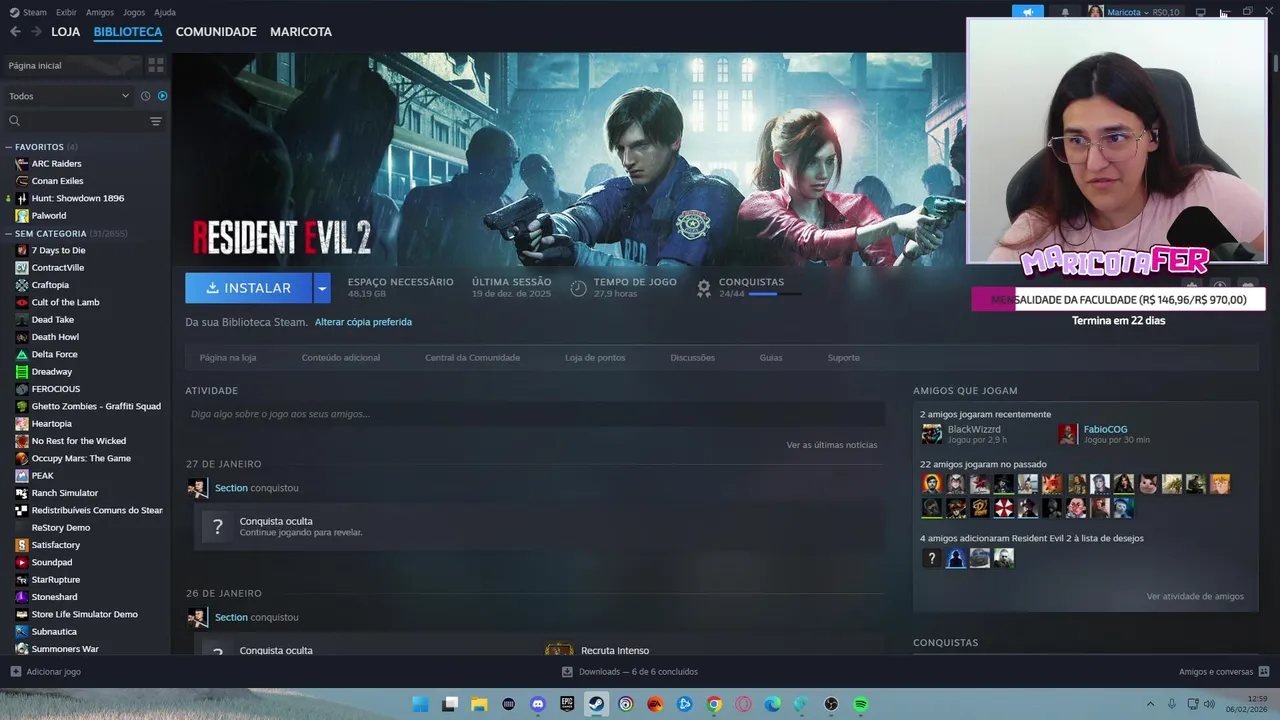Click the INSTALAR button
1280x720 pixels.
pos(249,288)
